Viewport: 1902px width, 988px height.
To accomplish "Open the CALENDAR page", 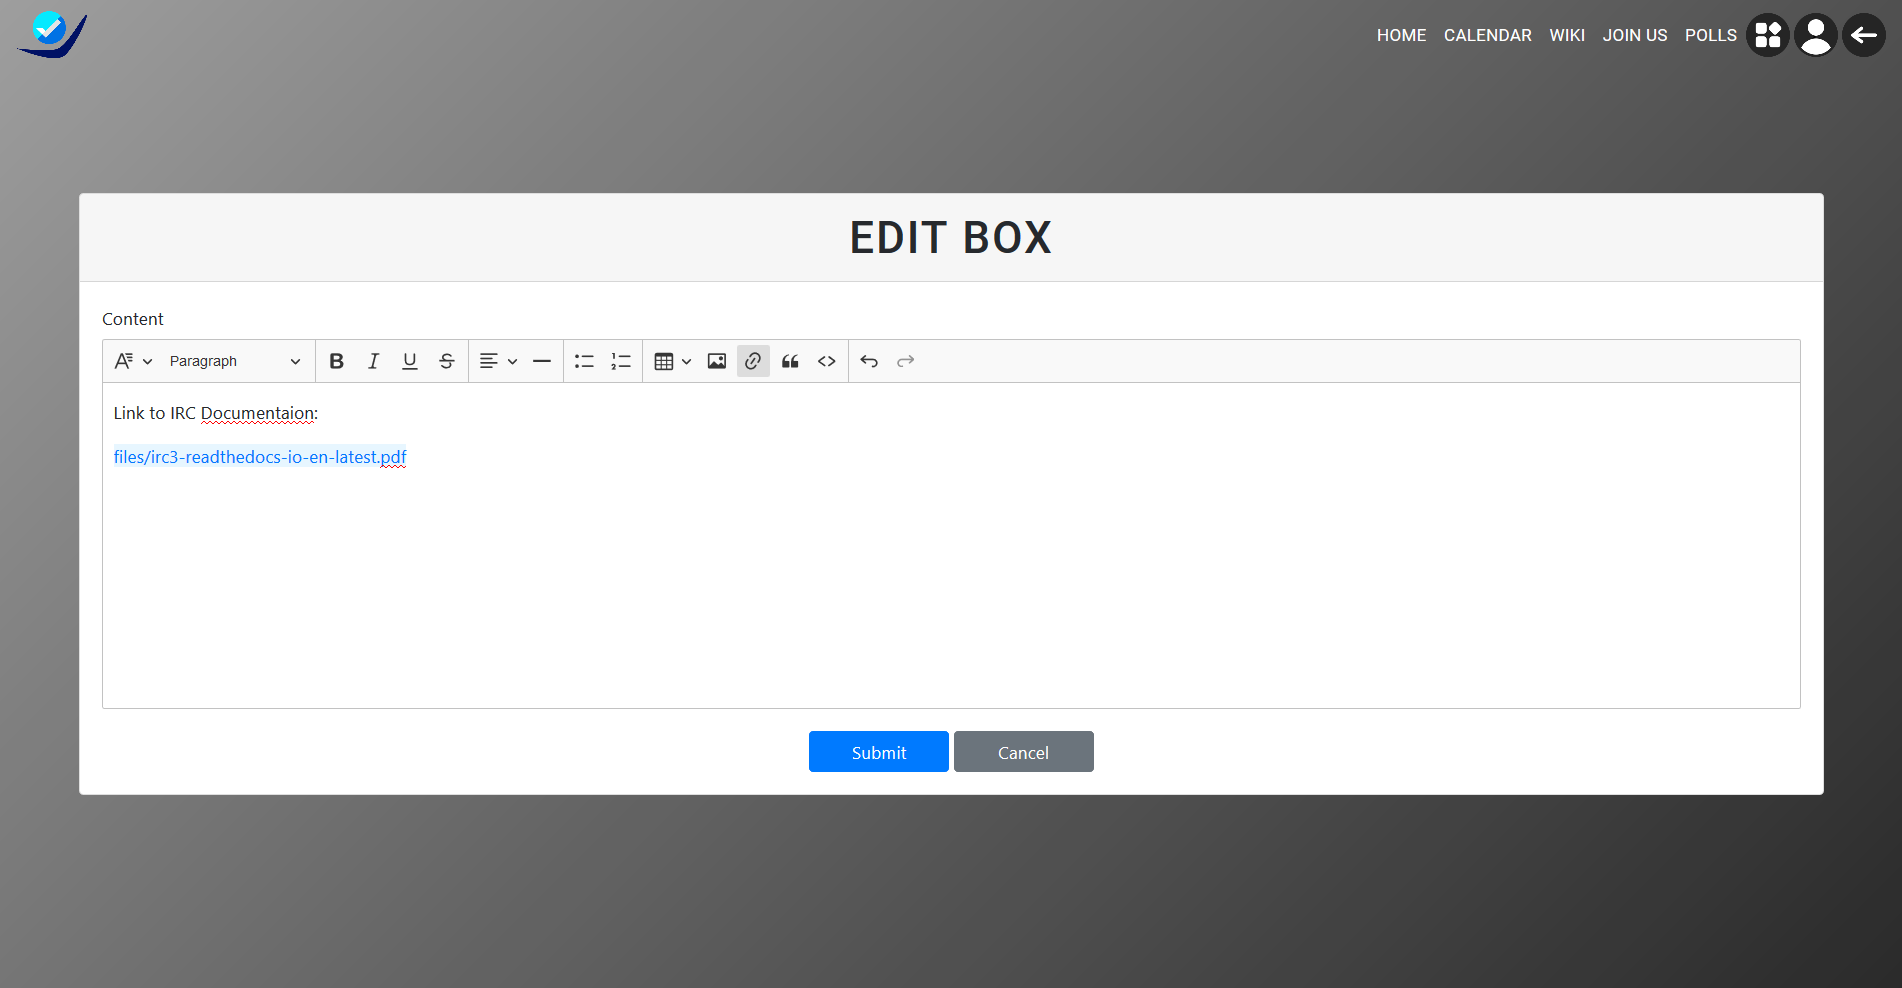I will 1487,35.
